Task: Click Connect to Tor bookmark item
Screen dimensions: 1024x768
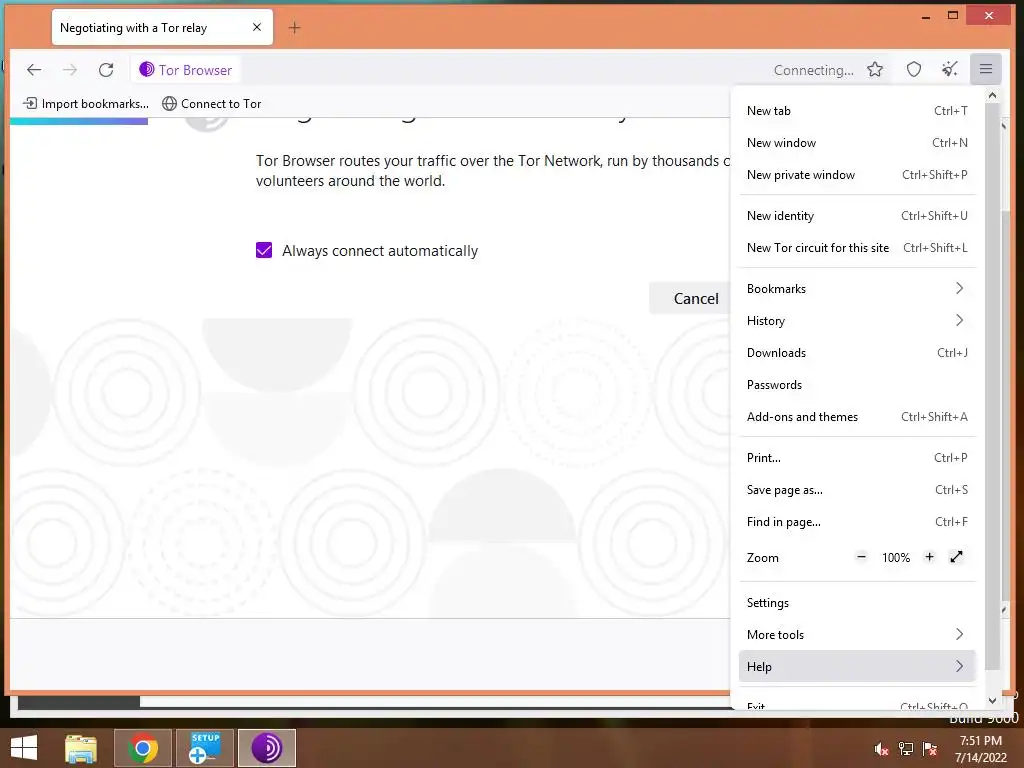Action: [212, 104]
